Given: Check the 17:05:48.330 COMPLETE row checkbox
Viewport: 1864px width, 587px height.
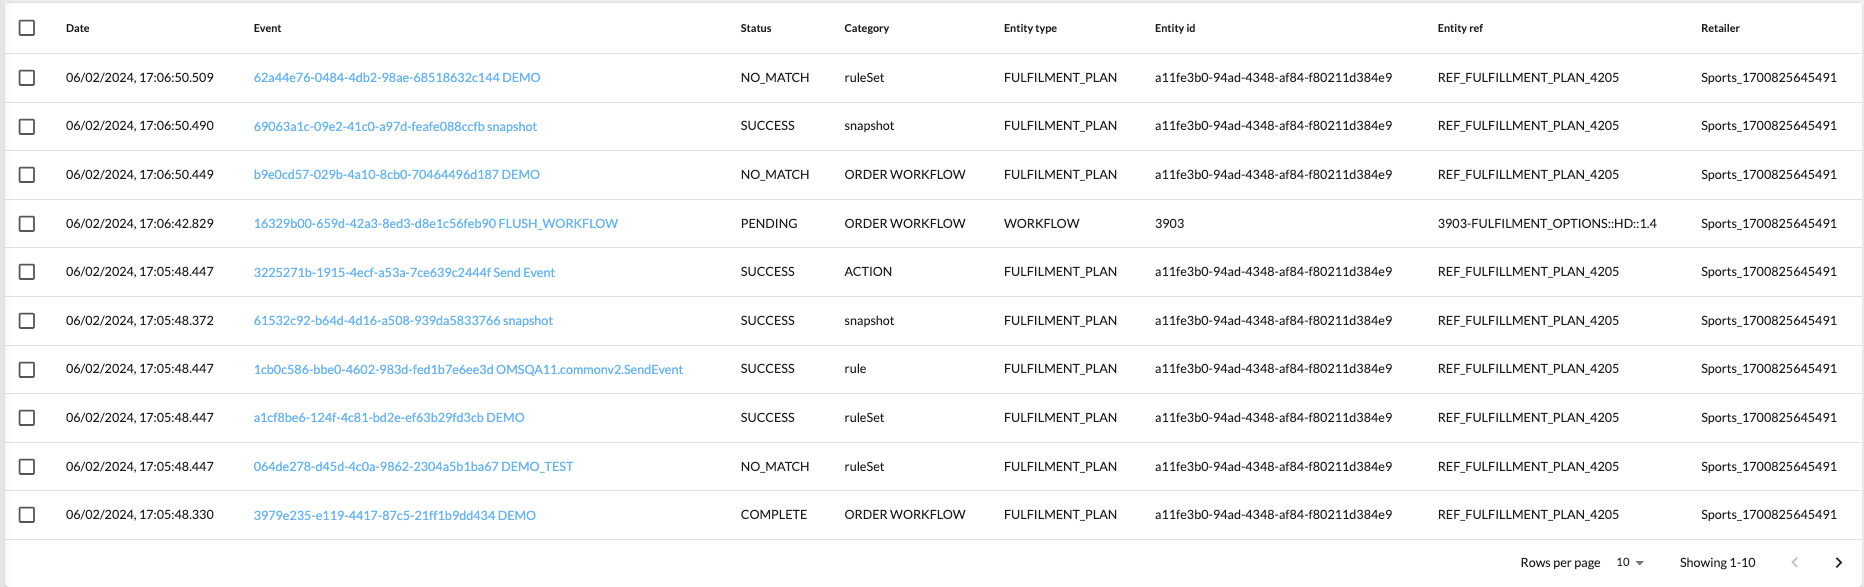Looking at the screenshot, I should click(27, 515).
